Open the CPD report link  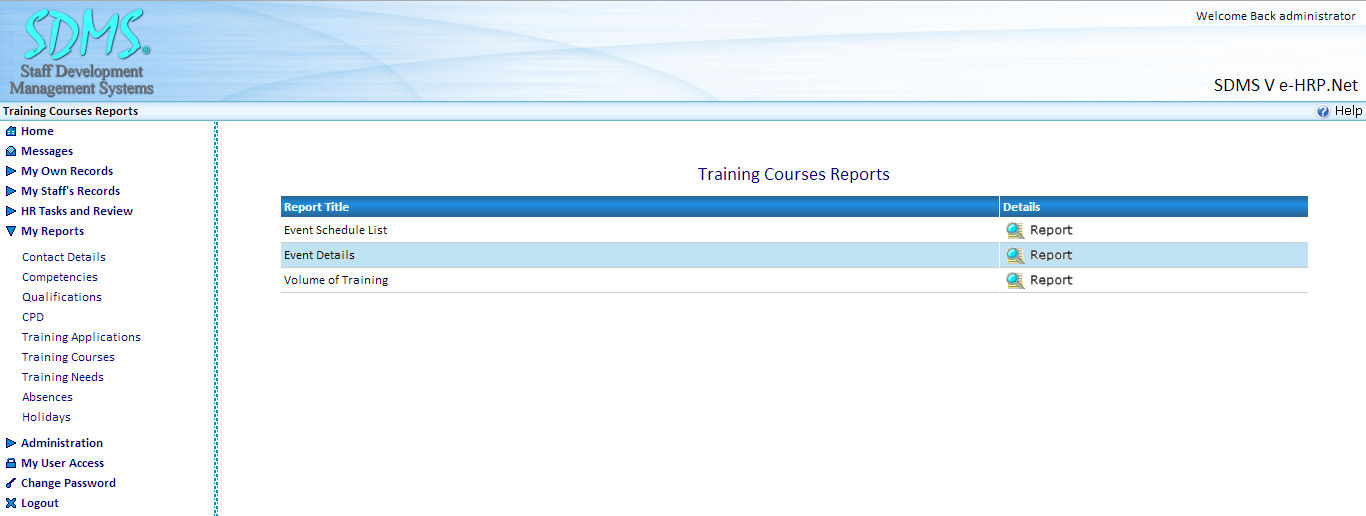click(x=33, y=317)
